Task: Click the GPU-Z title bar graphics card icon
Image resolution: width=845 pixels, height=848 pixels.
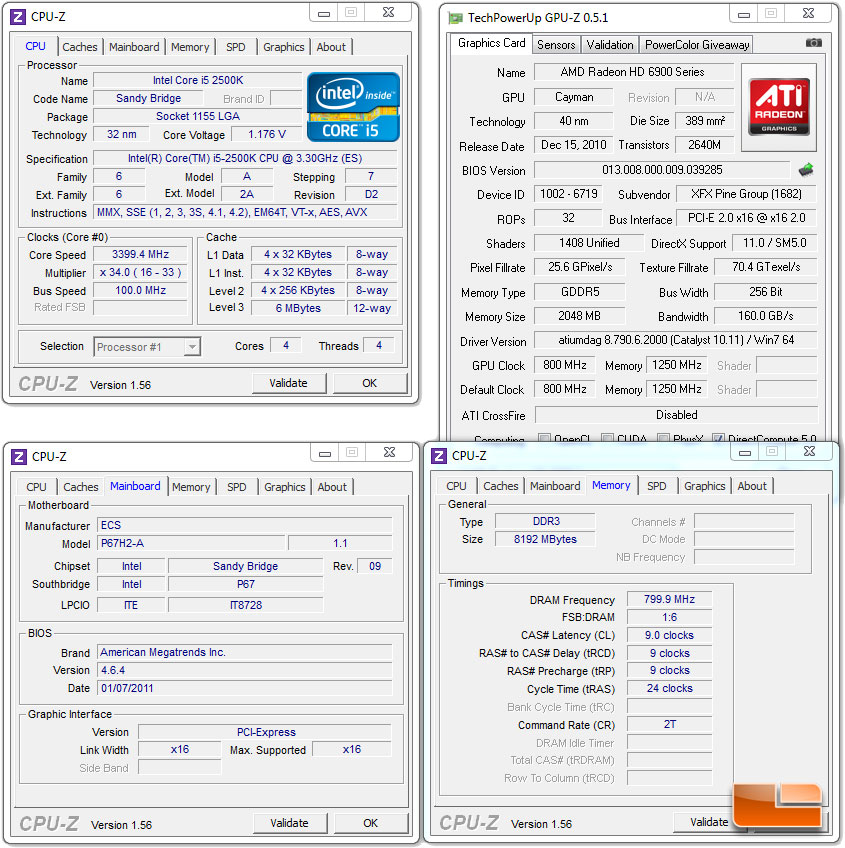Action: pos(455,18)
